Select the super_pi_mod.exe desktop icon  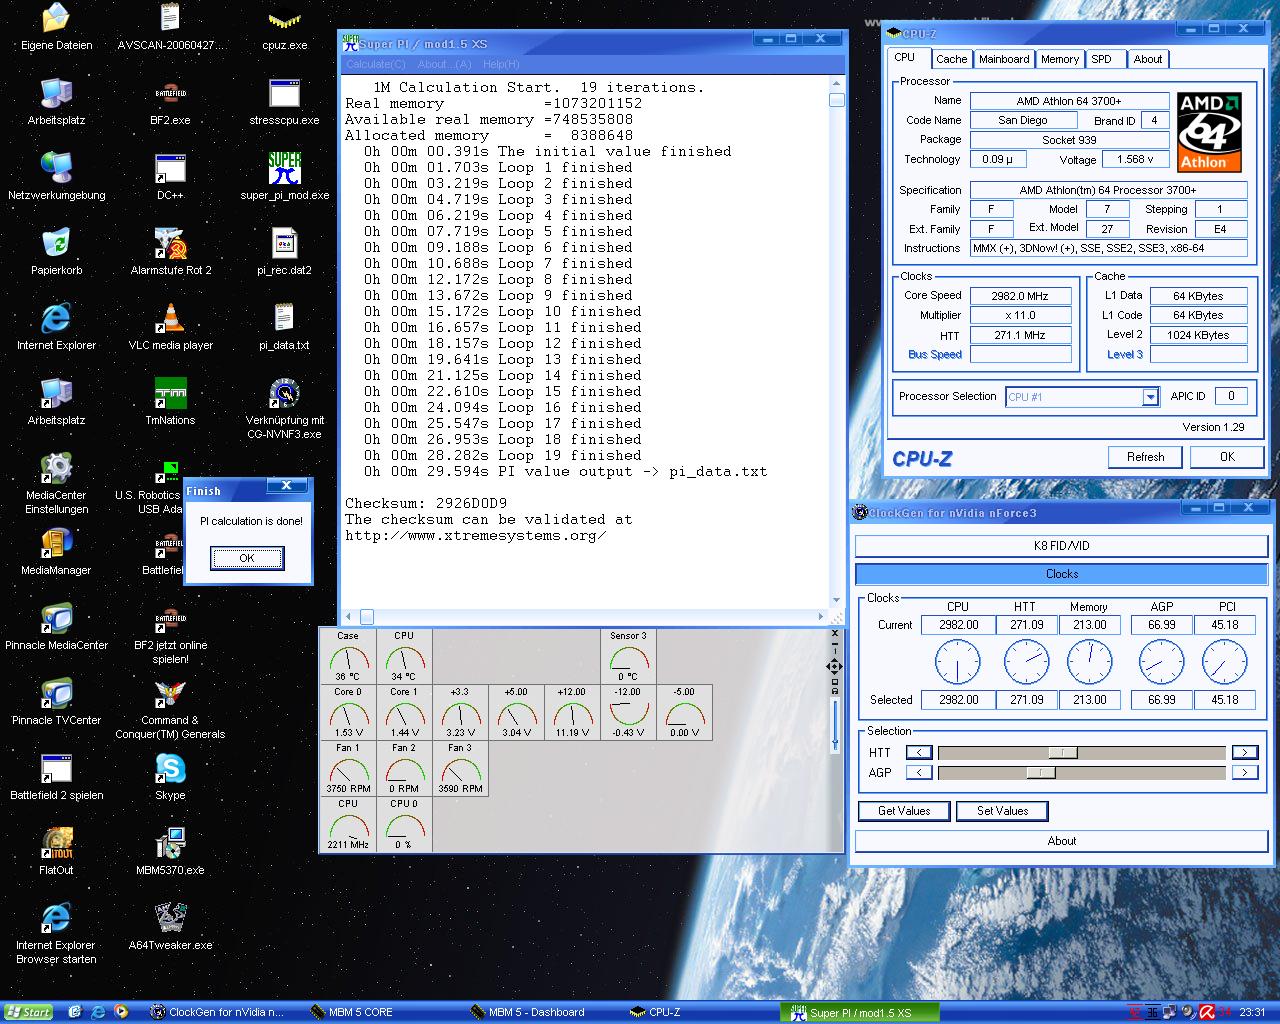pyautogui.click(x=285, y=178)
